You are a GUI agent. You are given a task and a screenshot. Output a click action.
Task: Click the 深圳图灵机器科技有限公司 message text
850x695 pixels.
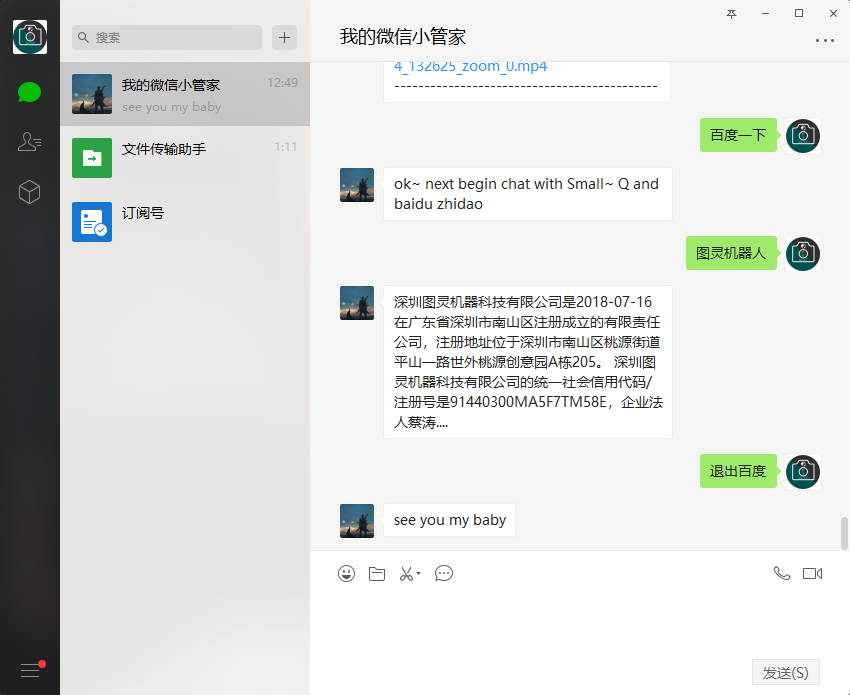coord(527,362)
